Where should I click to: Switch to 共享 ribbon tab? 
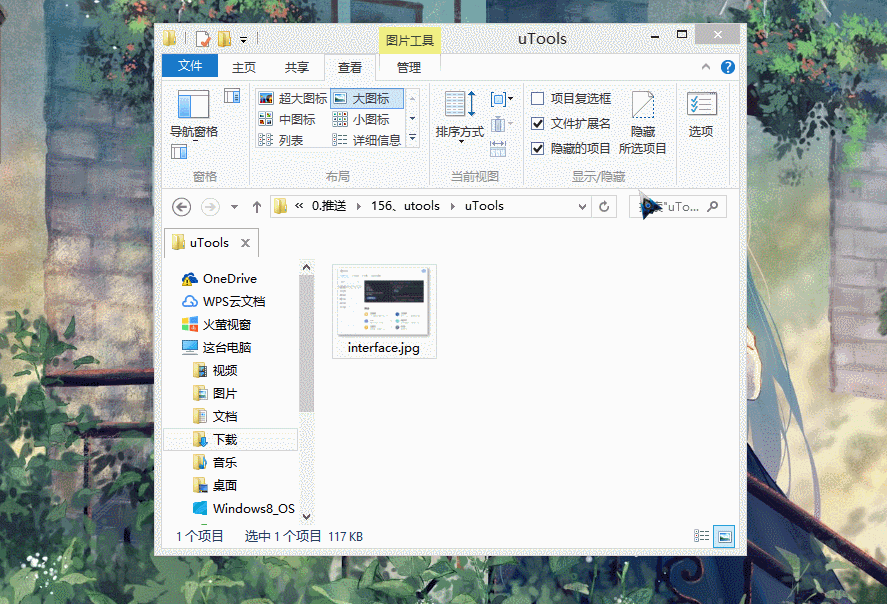click(x=297, y=67)
